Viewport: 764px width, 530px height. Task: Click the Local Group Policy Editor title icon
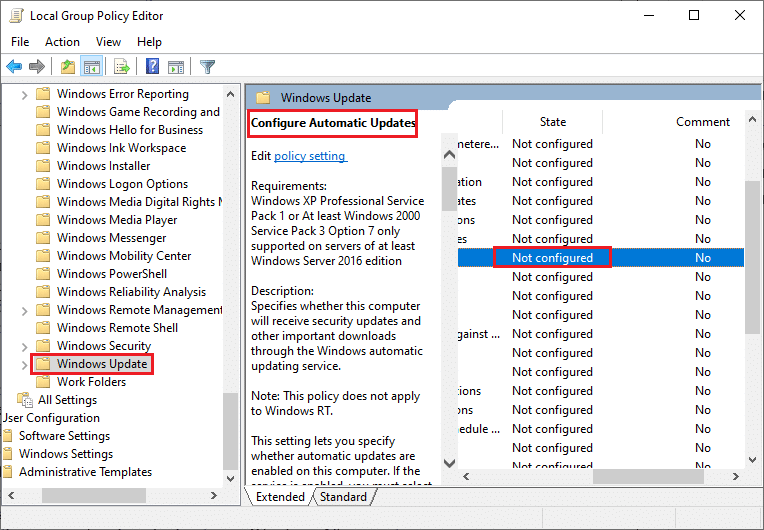pos(17,16)
